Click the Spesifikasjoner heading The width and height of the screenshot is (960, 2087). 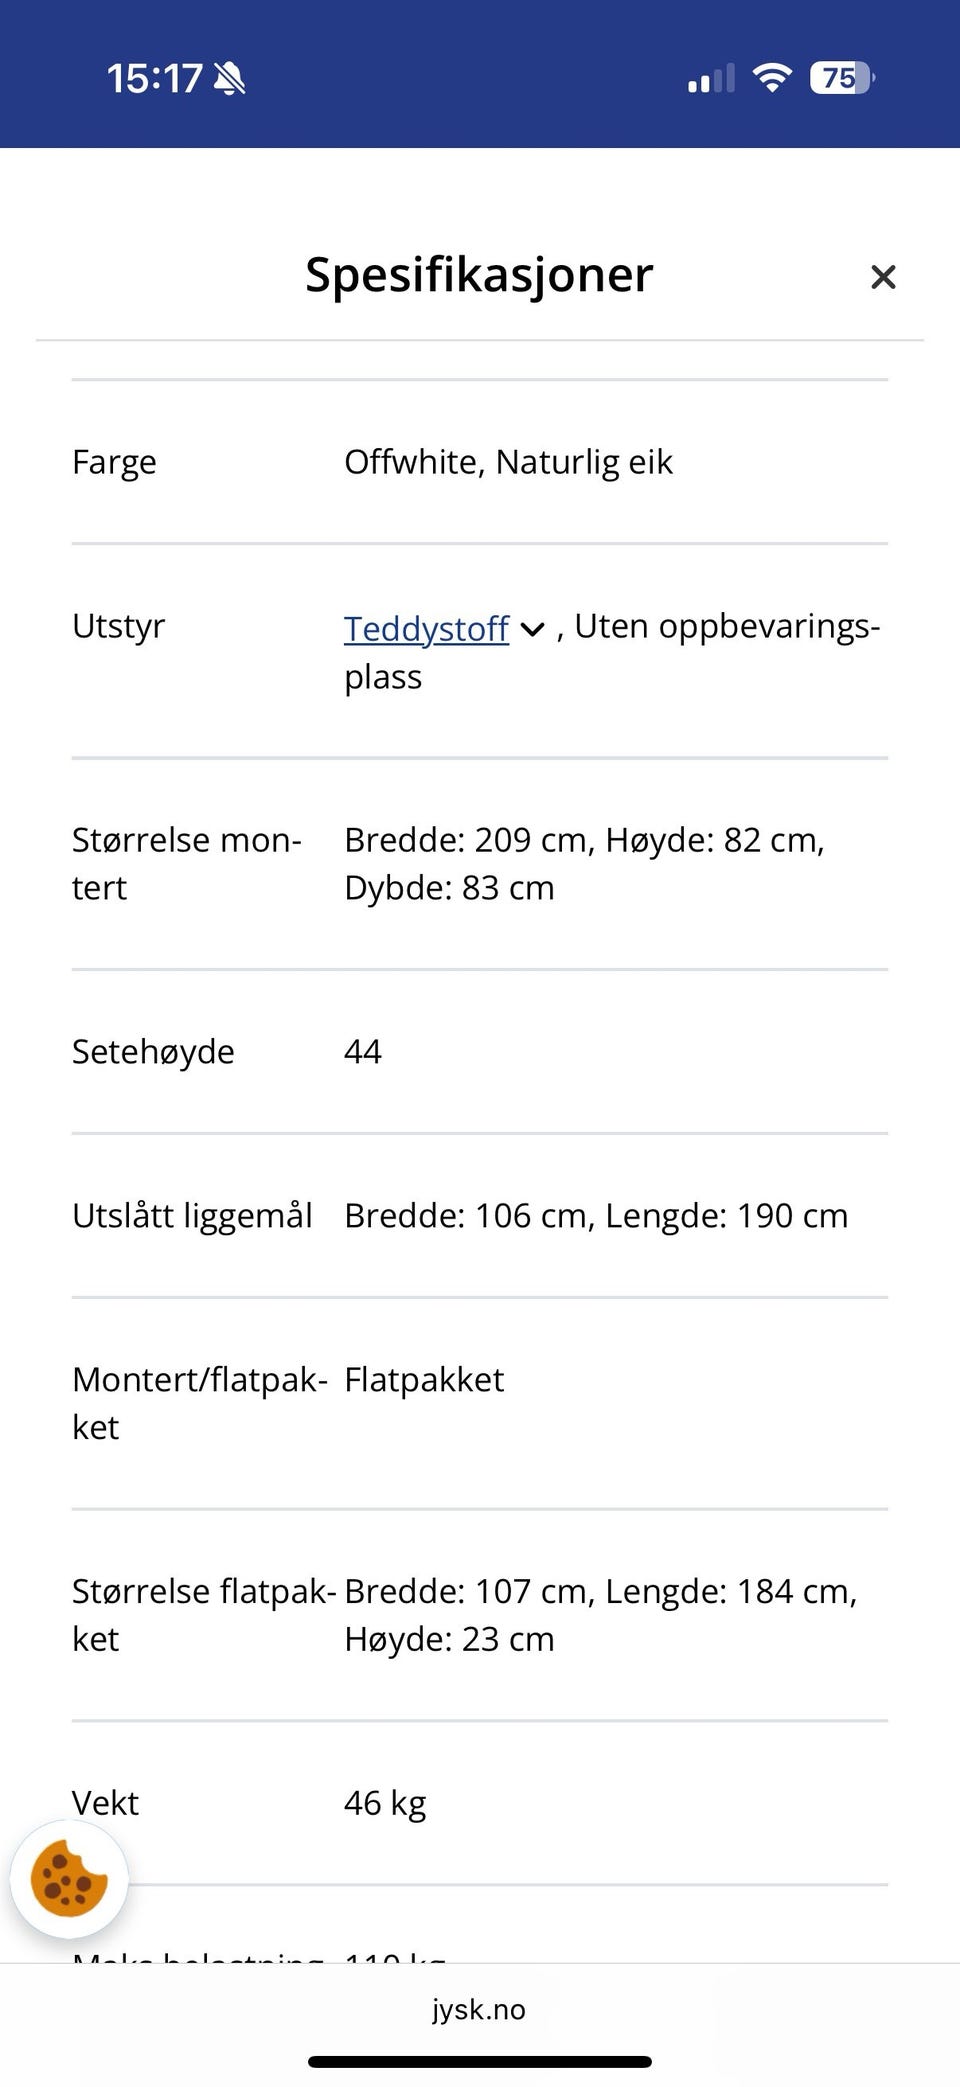pyautogui.click(x=479, y=275)
